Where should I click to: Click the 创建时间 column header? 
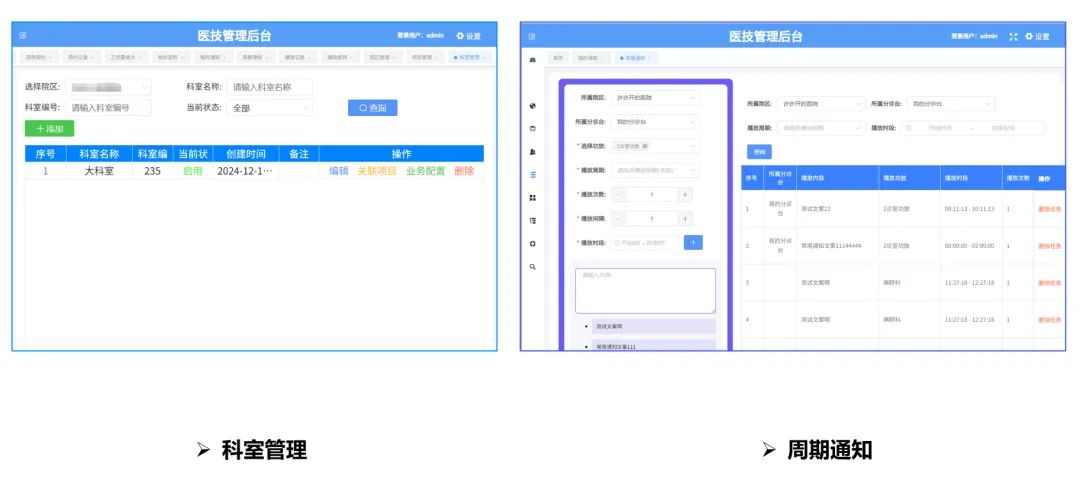tap(246, 154)
